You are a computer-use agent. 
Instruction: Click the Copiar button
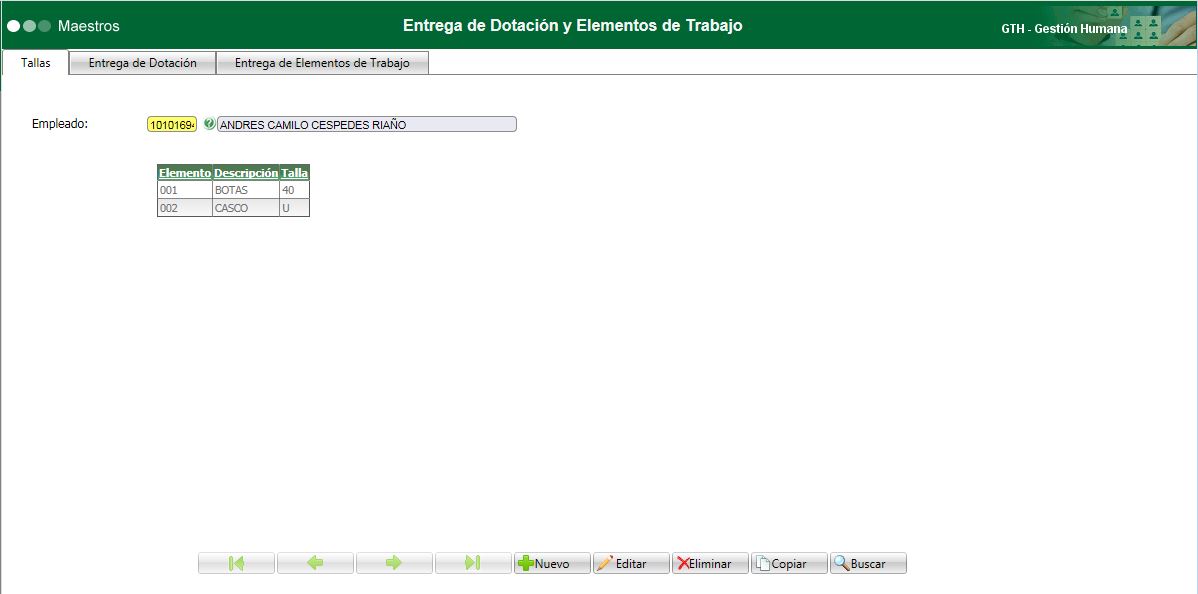[x=789, y=563]
